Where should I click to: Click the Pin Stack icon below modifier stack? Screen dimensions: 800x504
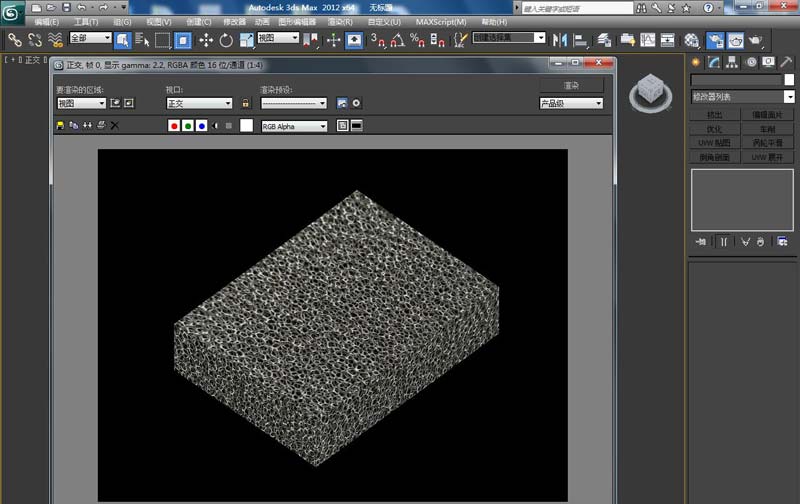699,241
